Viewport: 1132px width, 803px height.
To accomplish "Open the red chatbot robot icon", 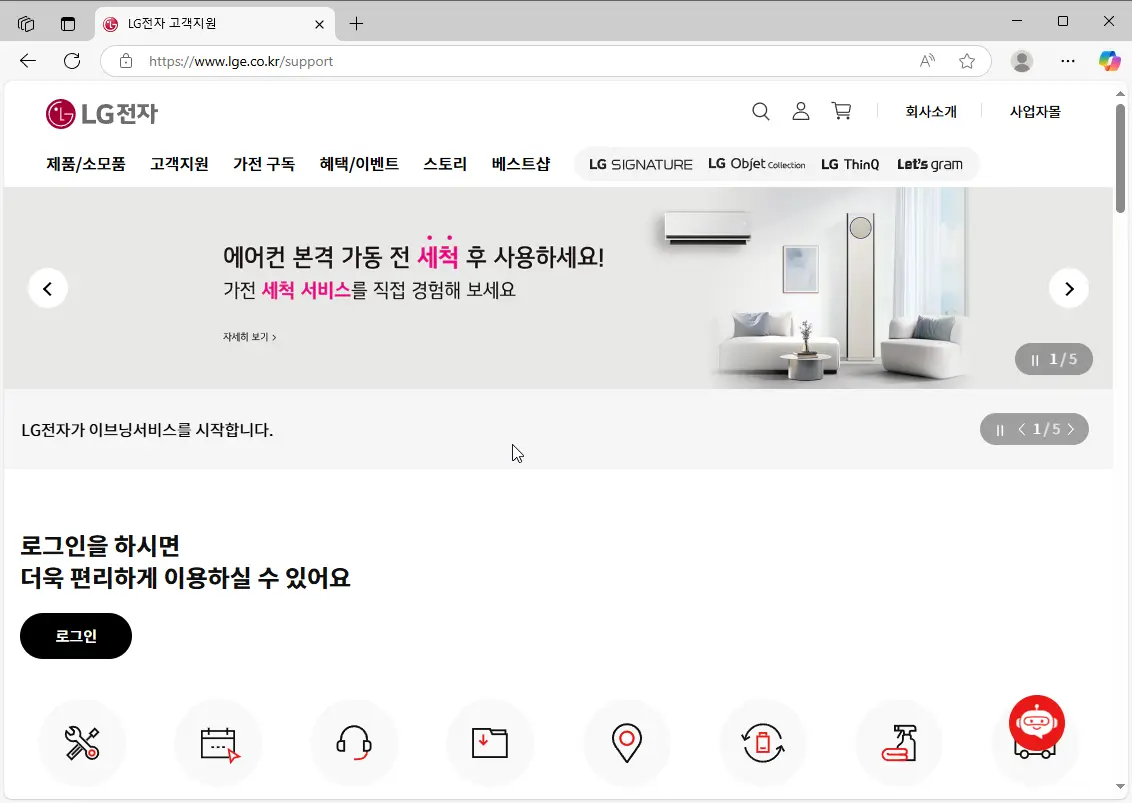I will click(x=1037, y=723).
